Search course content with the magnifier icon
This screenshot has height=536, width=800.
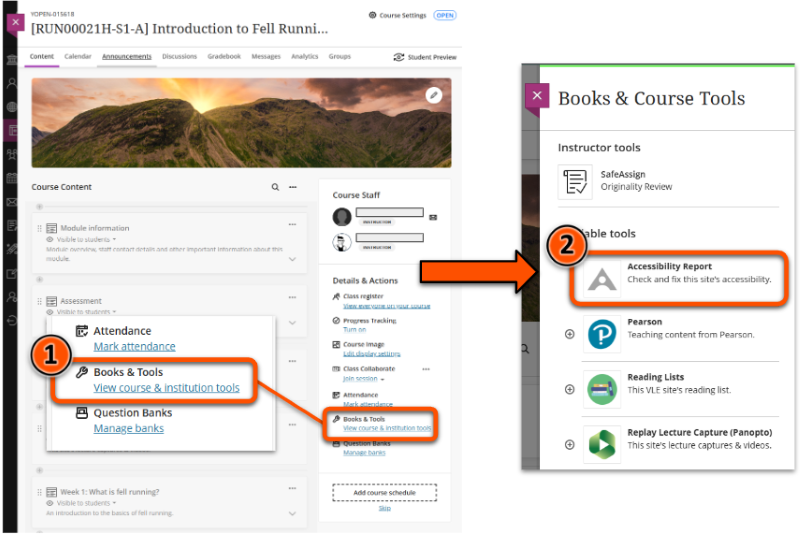[276, 187]
